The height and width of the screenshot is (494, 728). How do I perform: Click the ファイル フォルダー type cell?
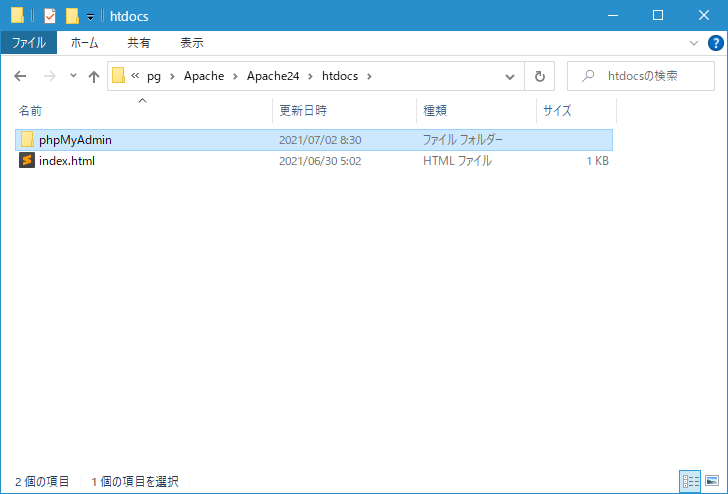[x=462, y=140]
